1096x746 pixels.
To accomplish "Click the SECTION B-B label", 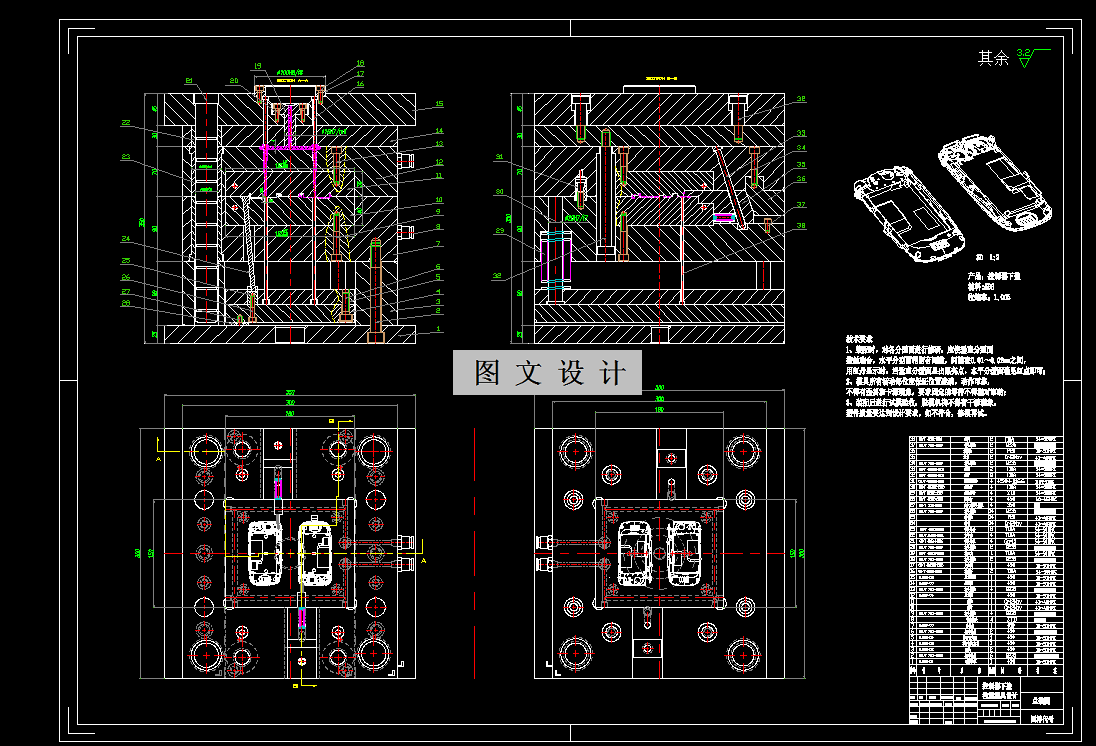I will (663, 79).
